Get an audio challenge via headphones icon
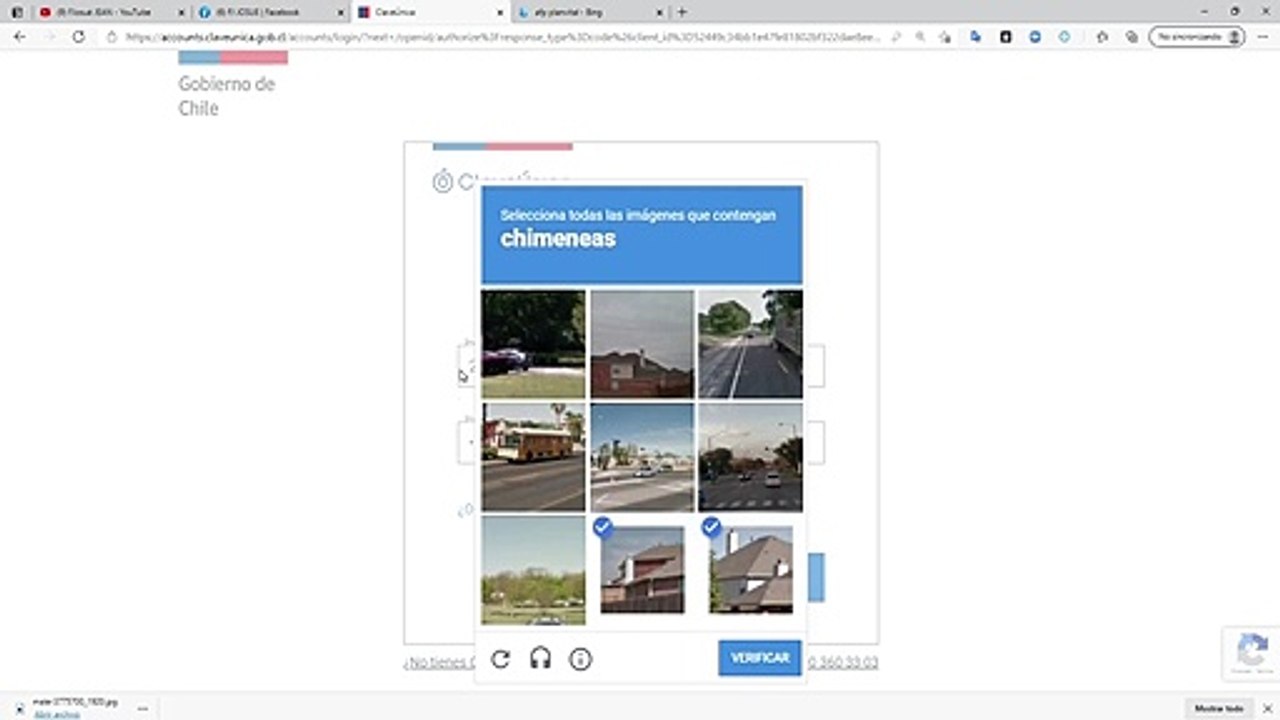 pyautogui.click(x=541, y=659)
